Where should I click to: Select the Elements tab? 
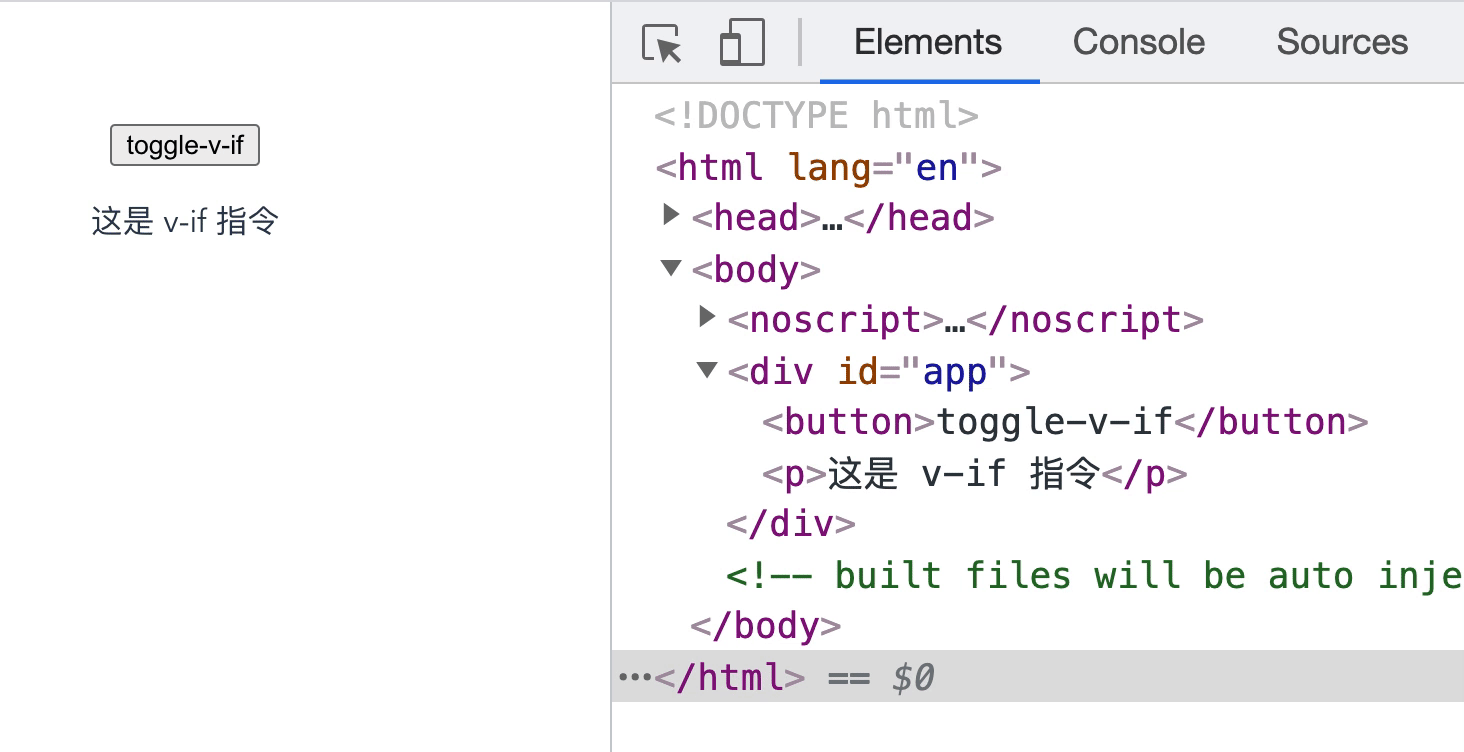pyautogui.click(x=928, y=42)
